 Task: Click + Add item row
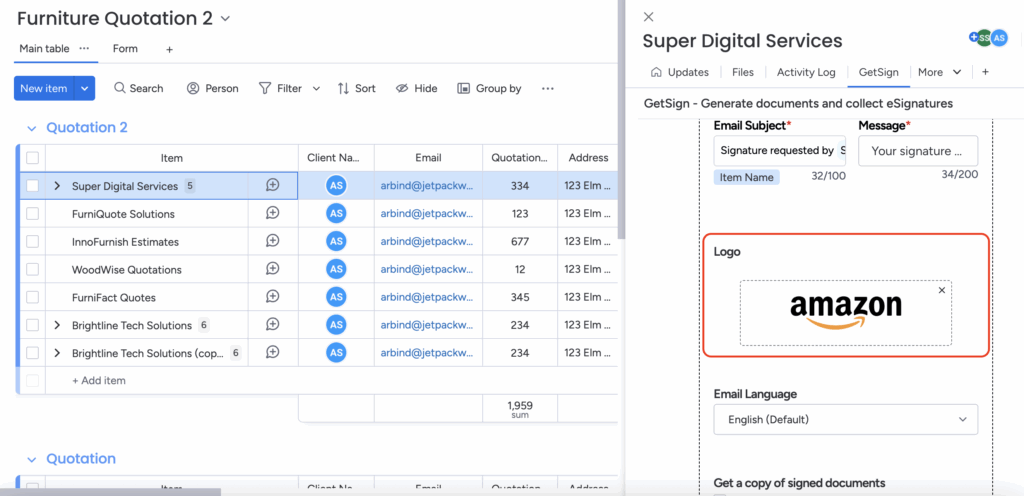point(98,380)
